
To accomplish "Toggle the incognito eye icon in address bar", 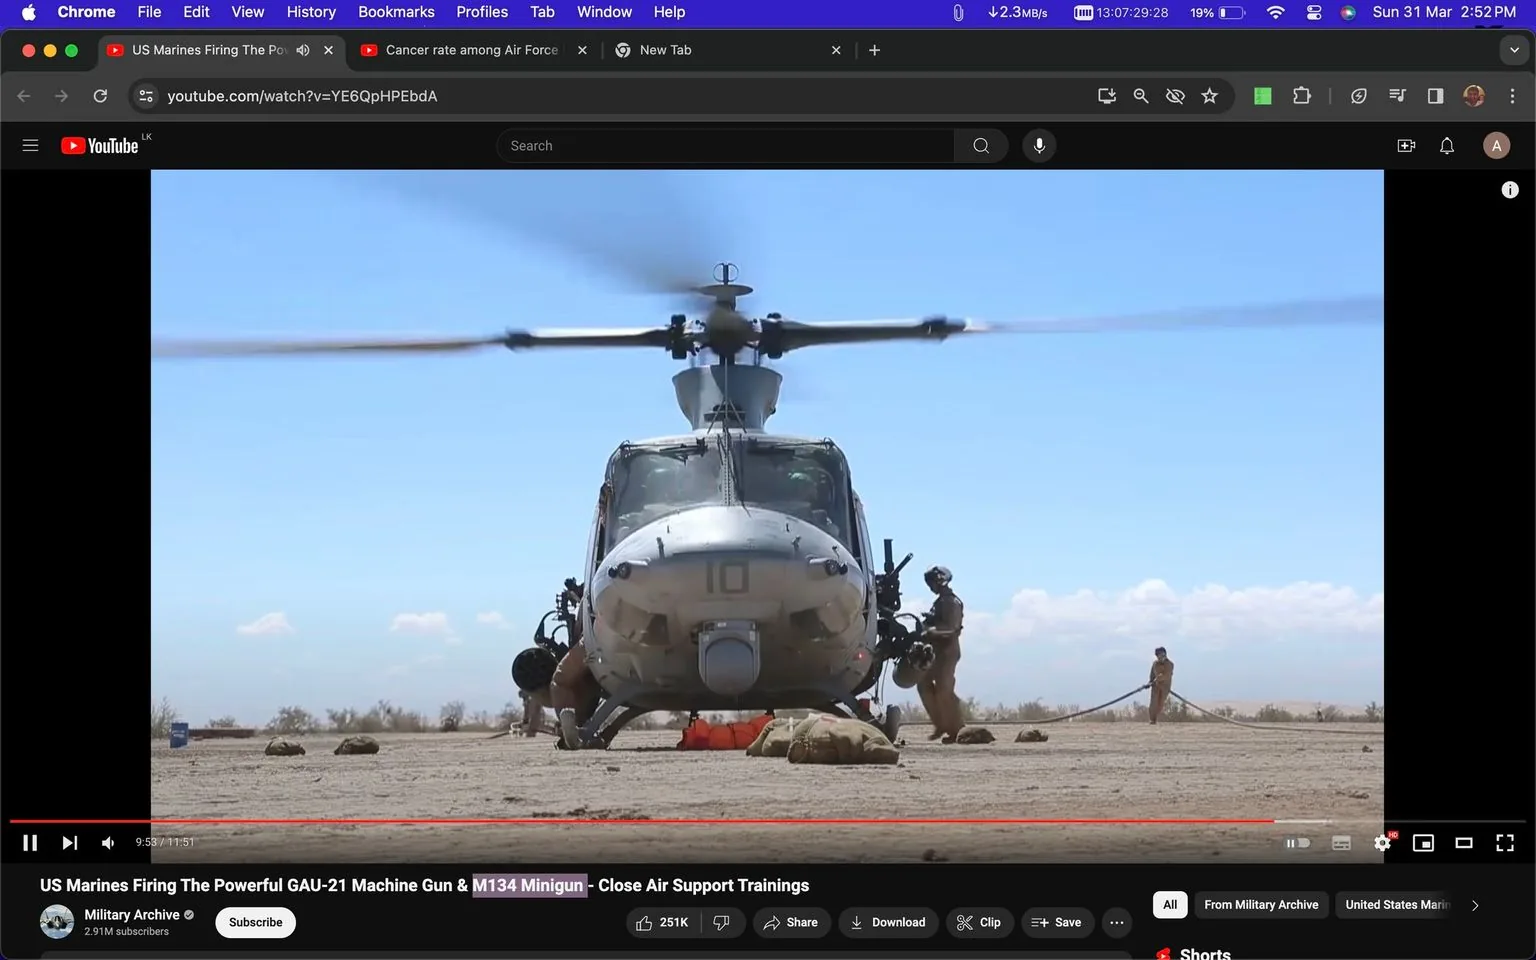I will [x=1175, y=96].
